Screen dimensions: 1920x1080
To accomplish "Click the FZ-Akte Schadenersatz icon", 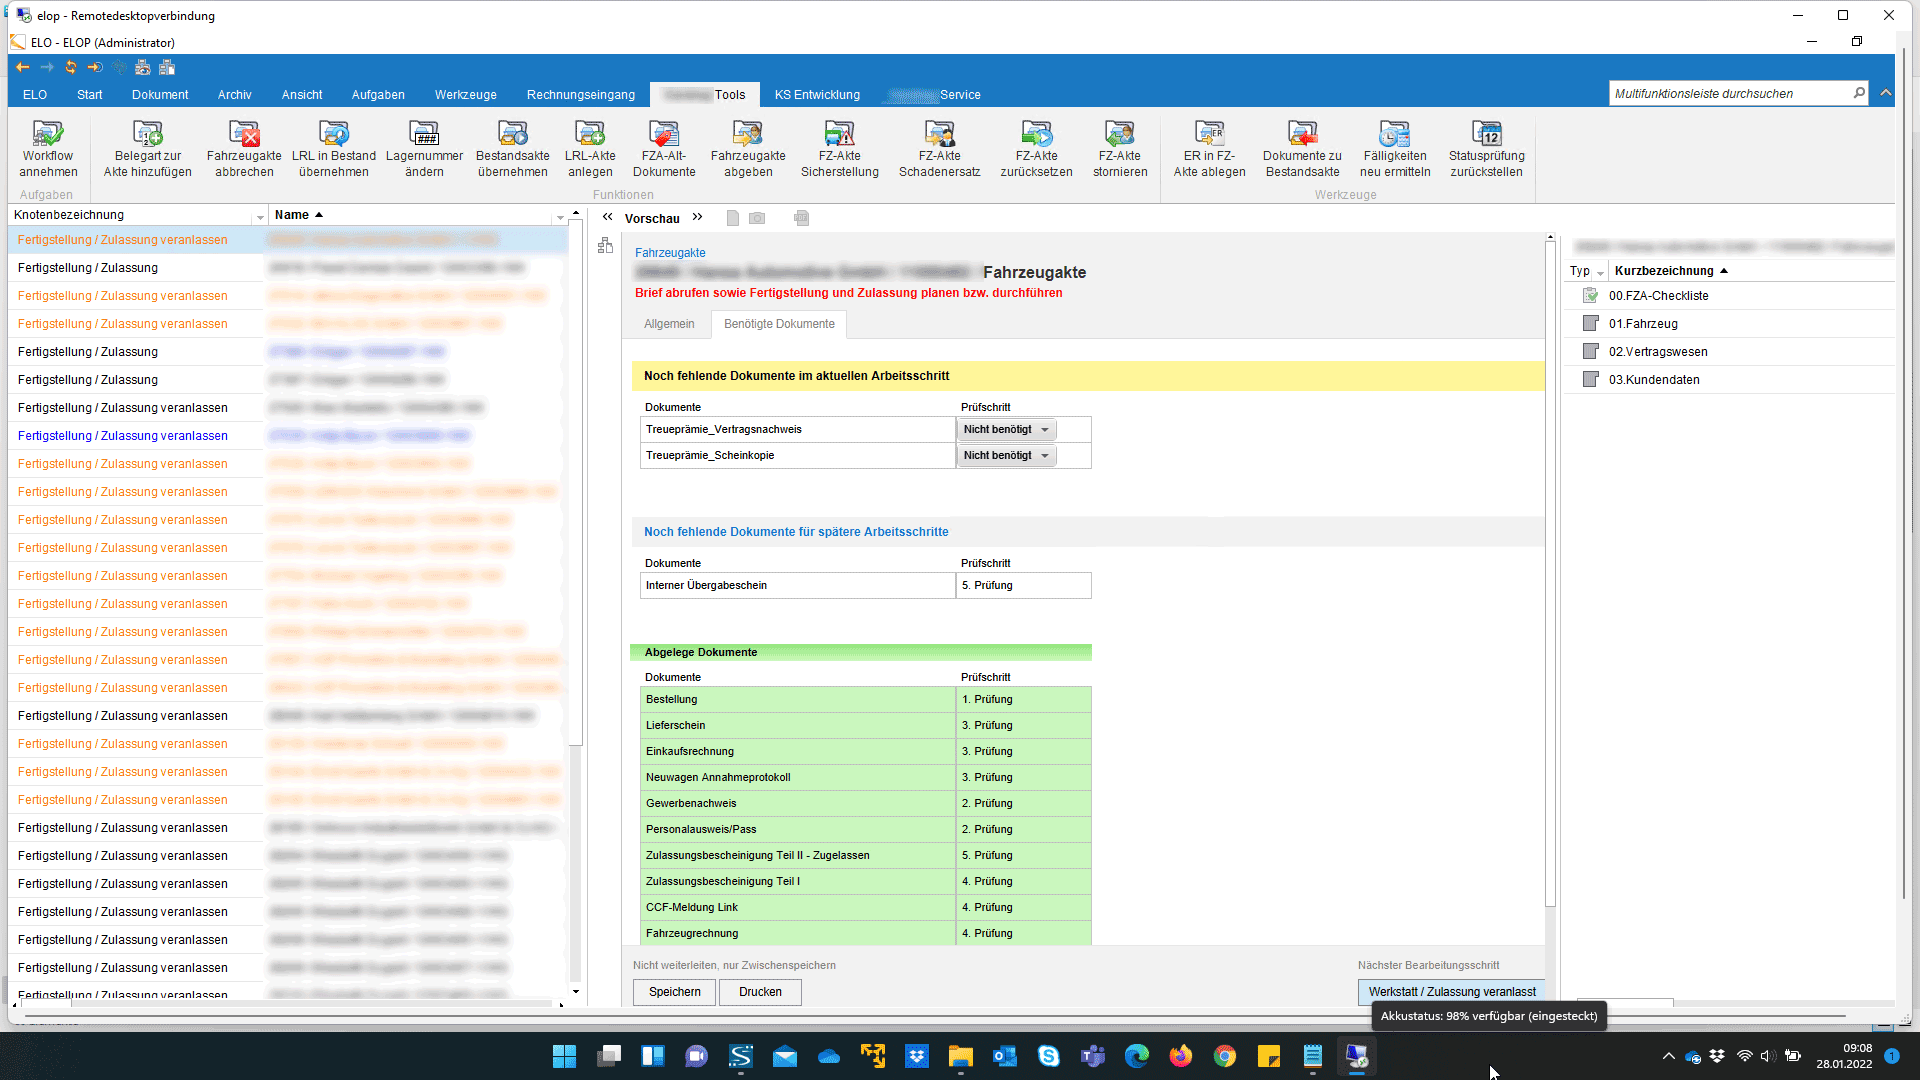I will click(939, 133).
